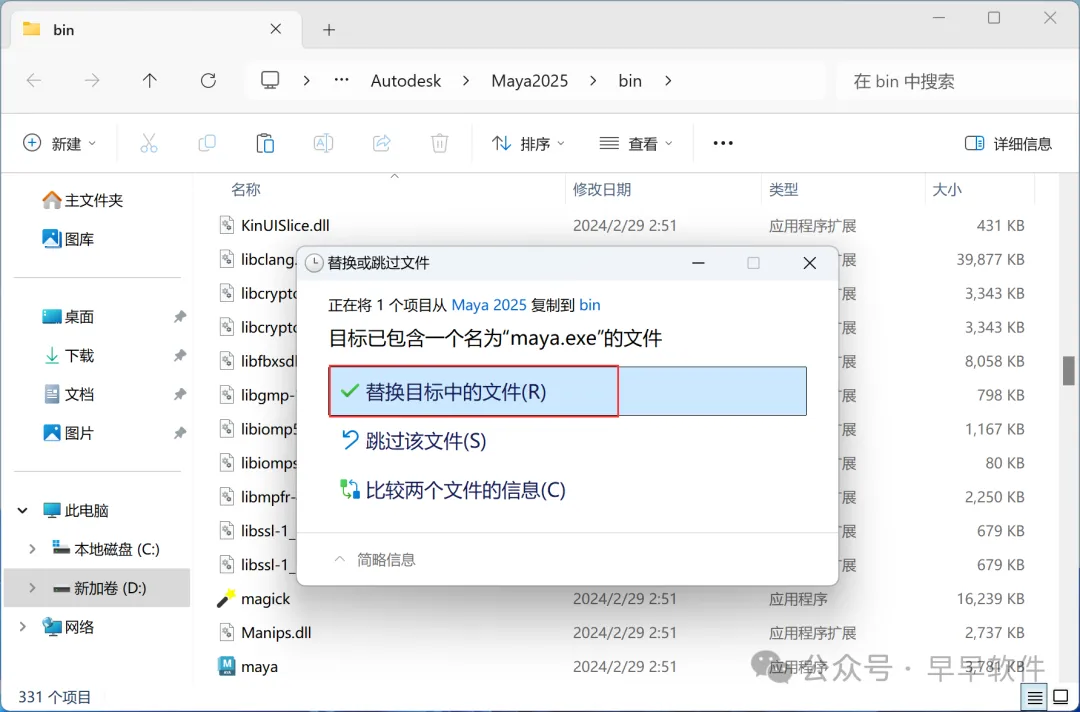Expand 本地磁盘 (C:) drive node
Viewport: 1080px width, 712px height.
(x=32, y=549)
